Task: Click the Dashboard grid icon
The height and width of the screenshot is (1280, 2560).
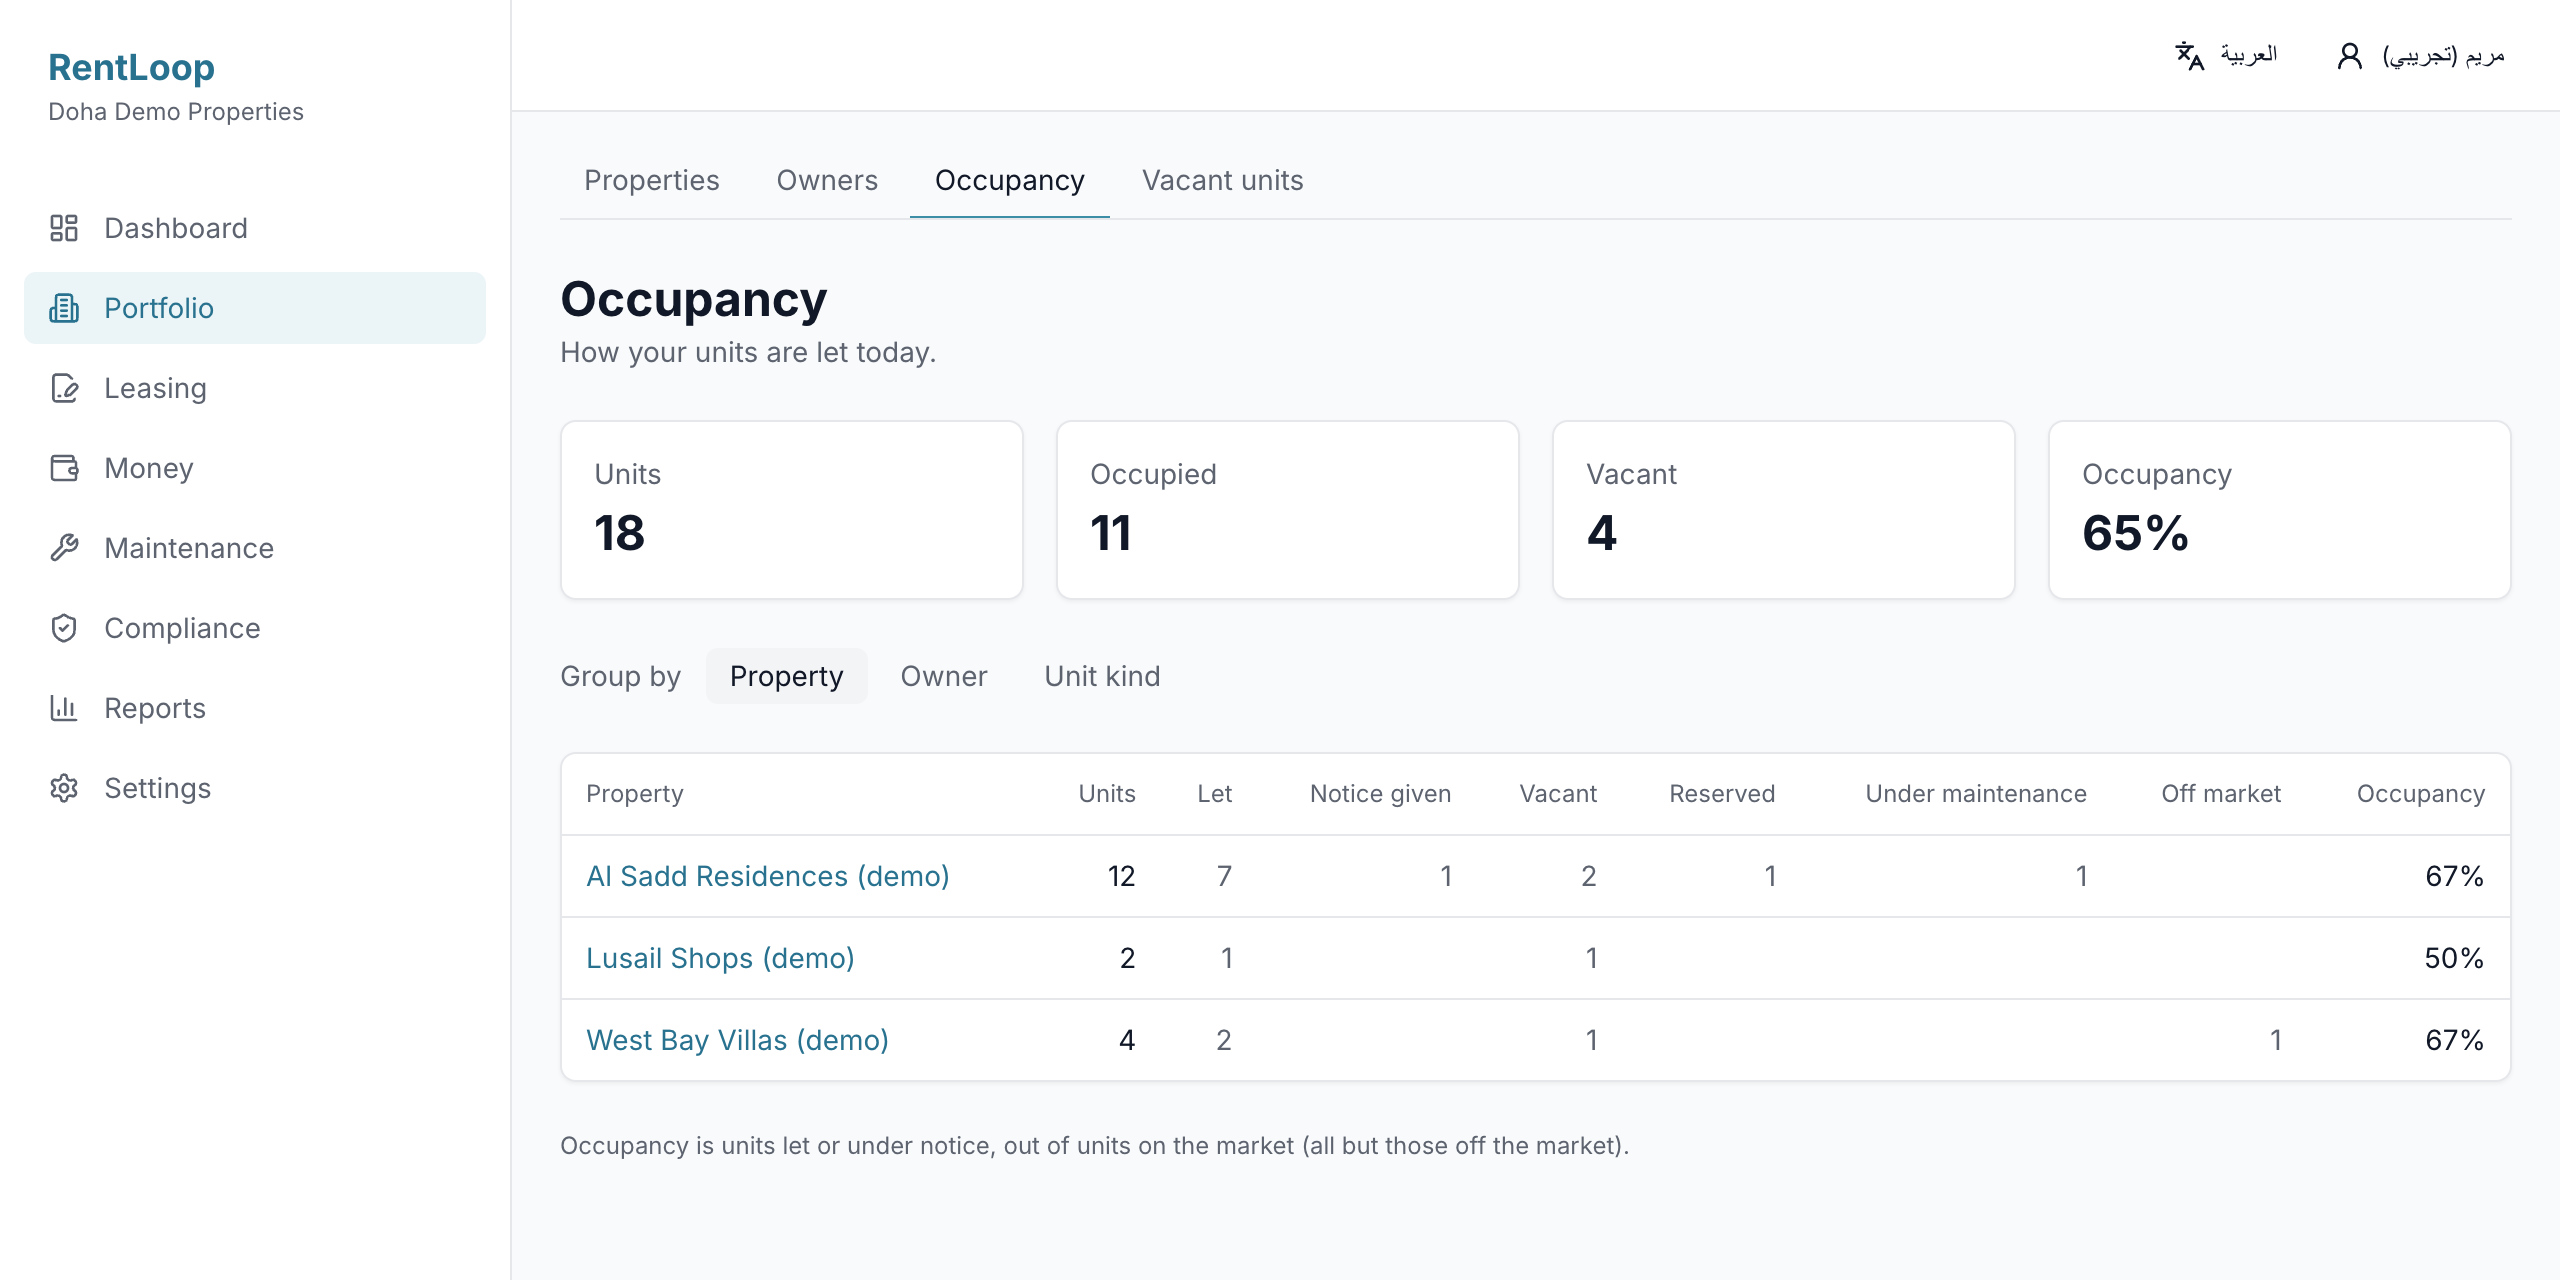Action: [64, 228]
